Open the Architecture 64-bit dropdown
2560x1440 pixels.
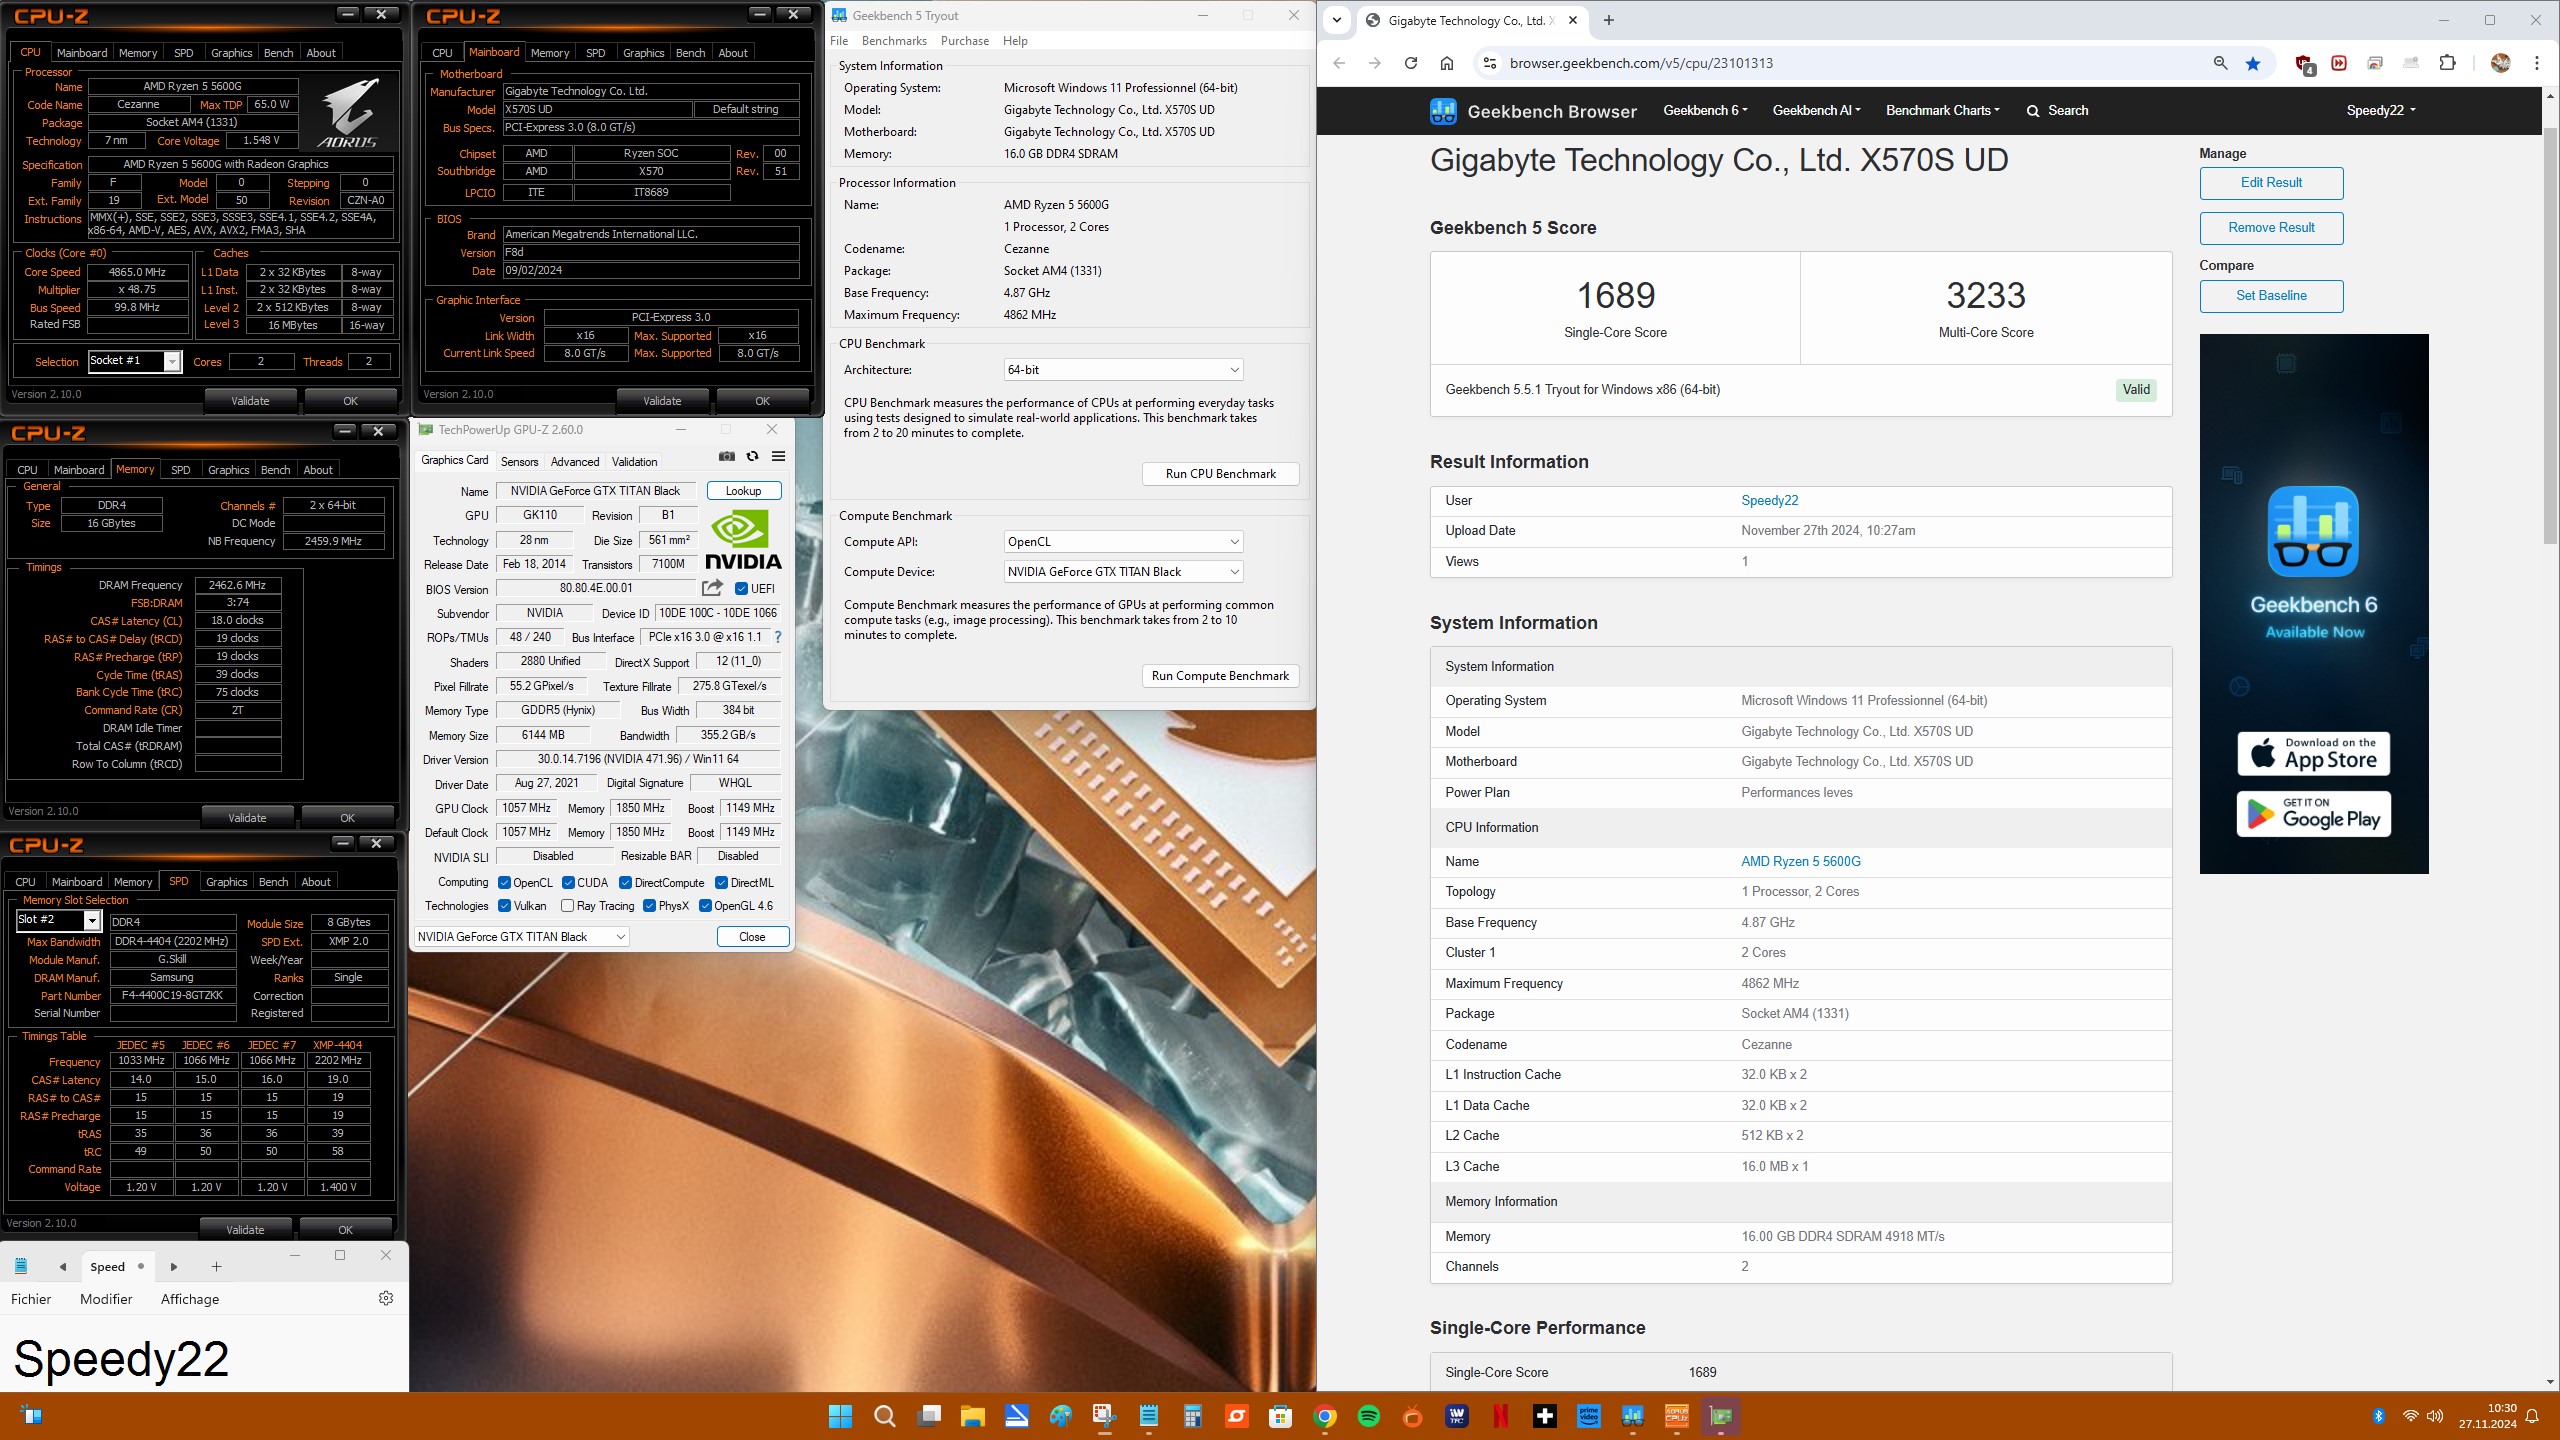pyautogui.click(x=1123, y=370)
